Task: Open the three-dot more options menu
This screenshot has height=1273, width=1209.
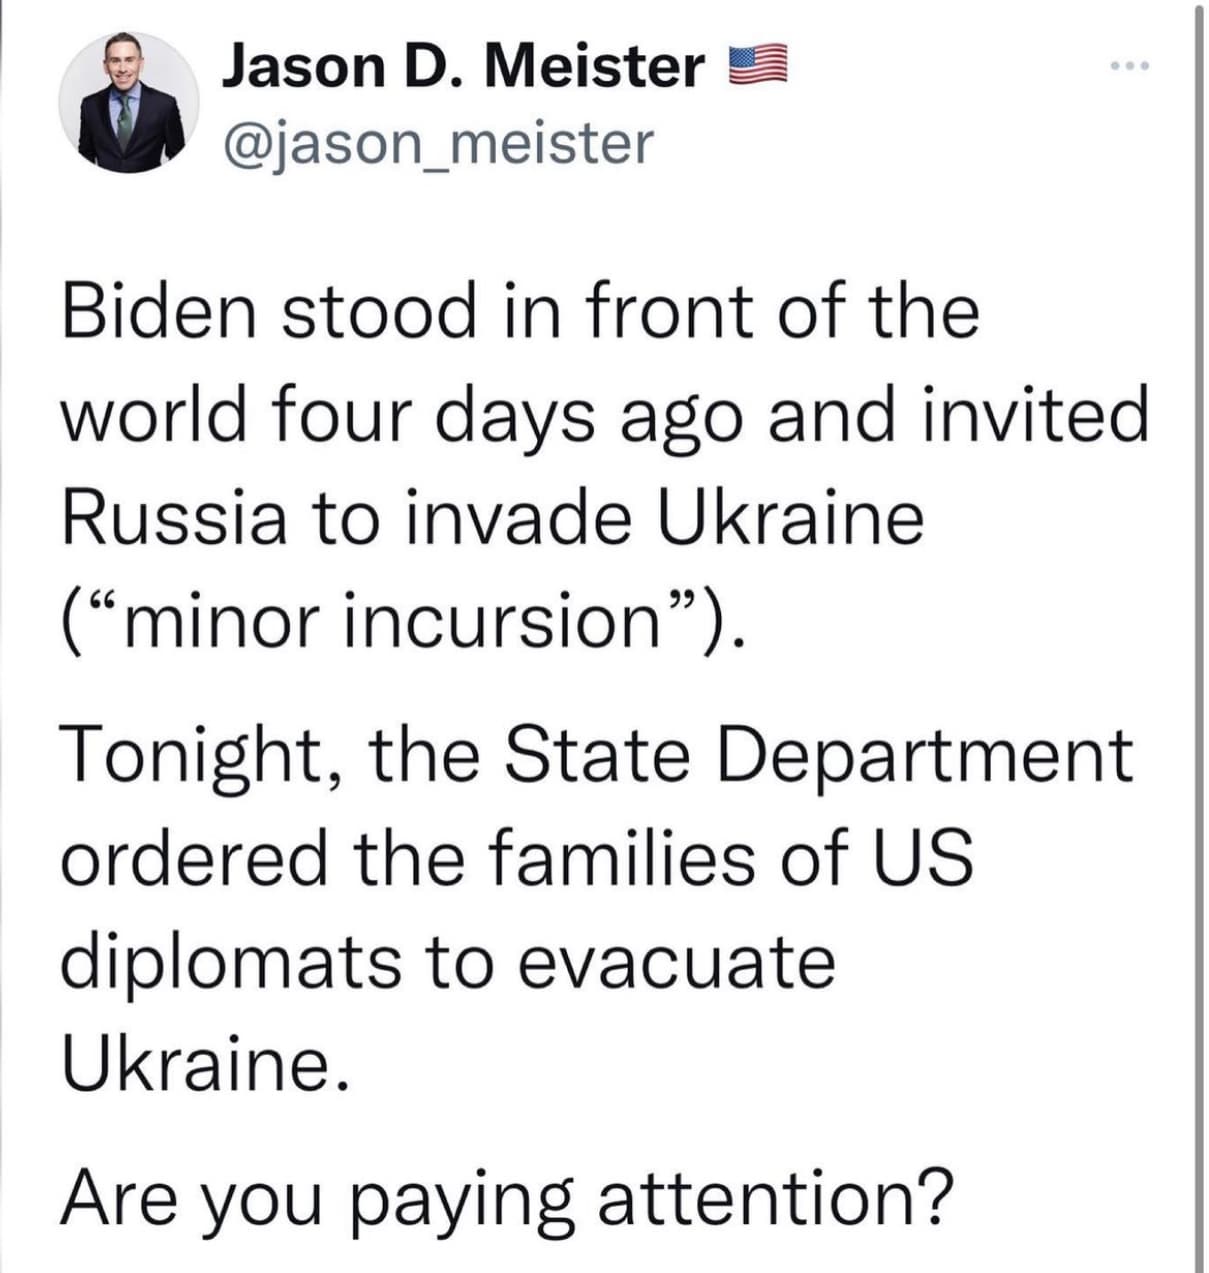Action: [x=1132, y=67]
